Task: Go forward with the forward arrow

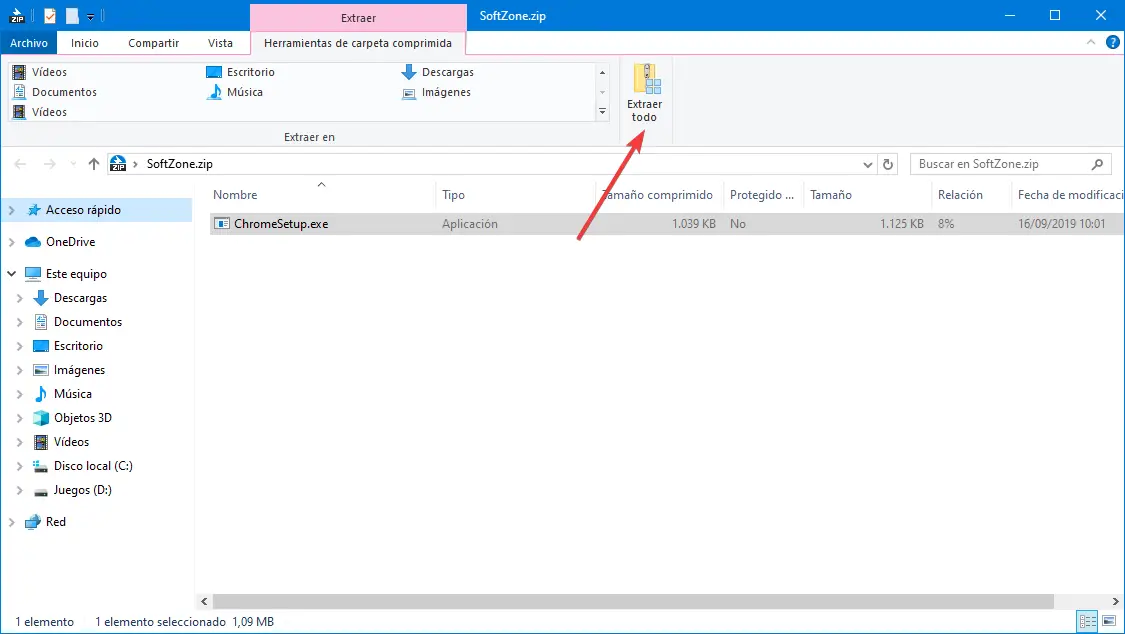Action: tap(50, 164)
